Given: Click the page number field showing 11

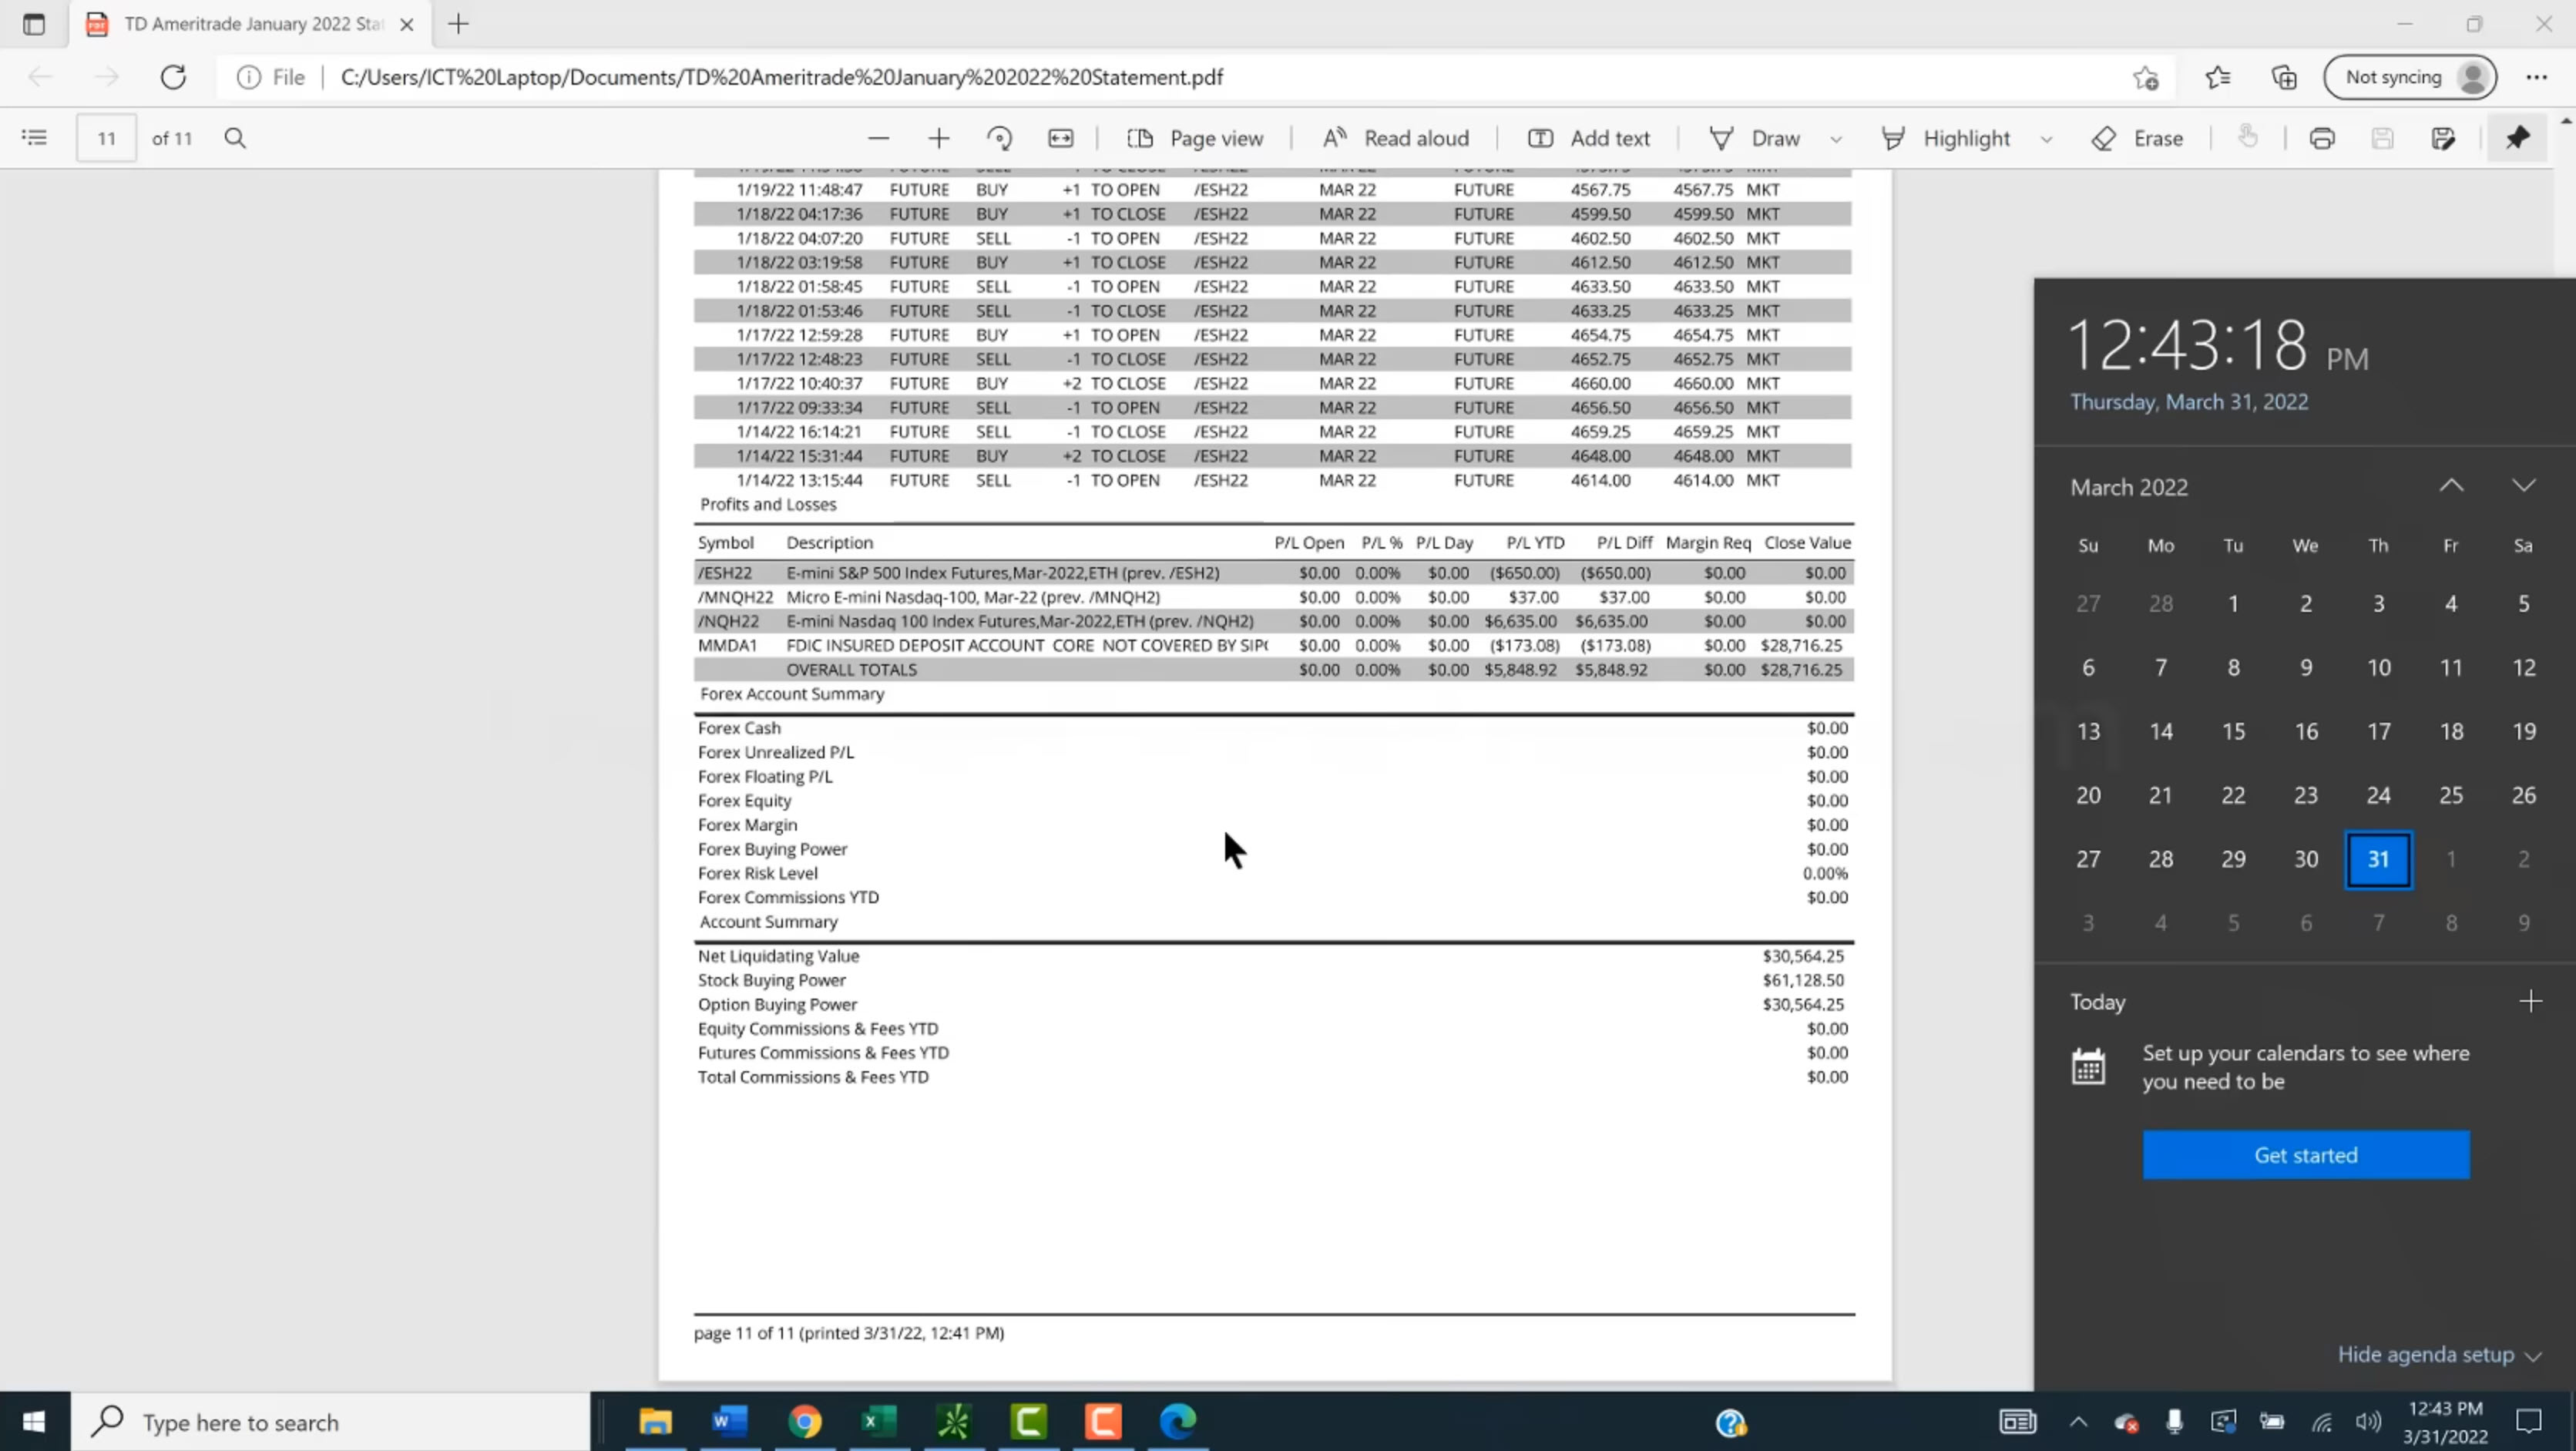Looking at the screenshot, I should [x=106, y=138].
